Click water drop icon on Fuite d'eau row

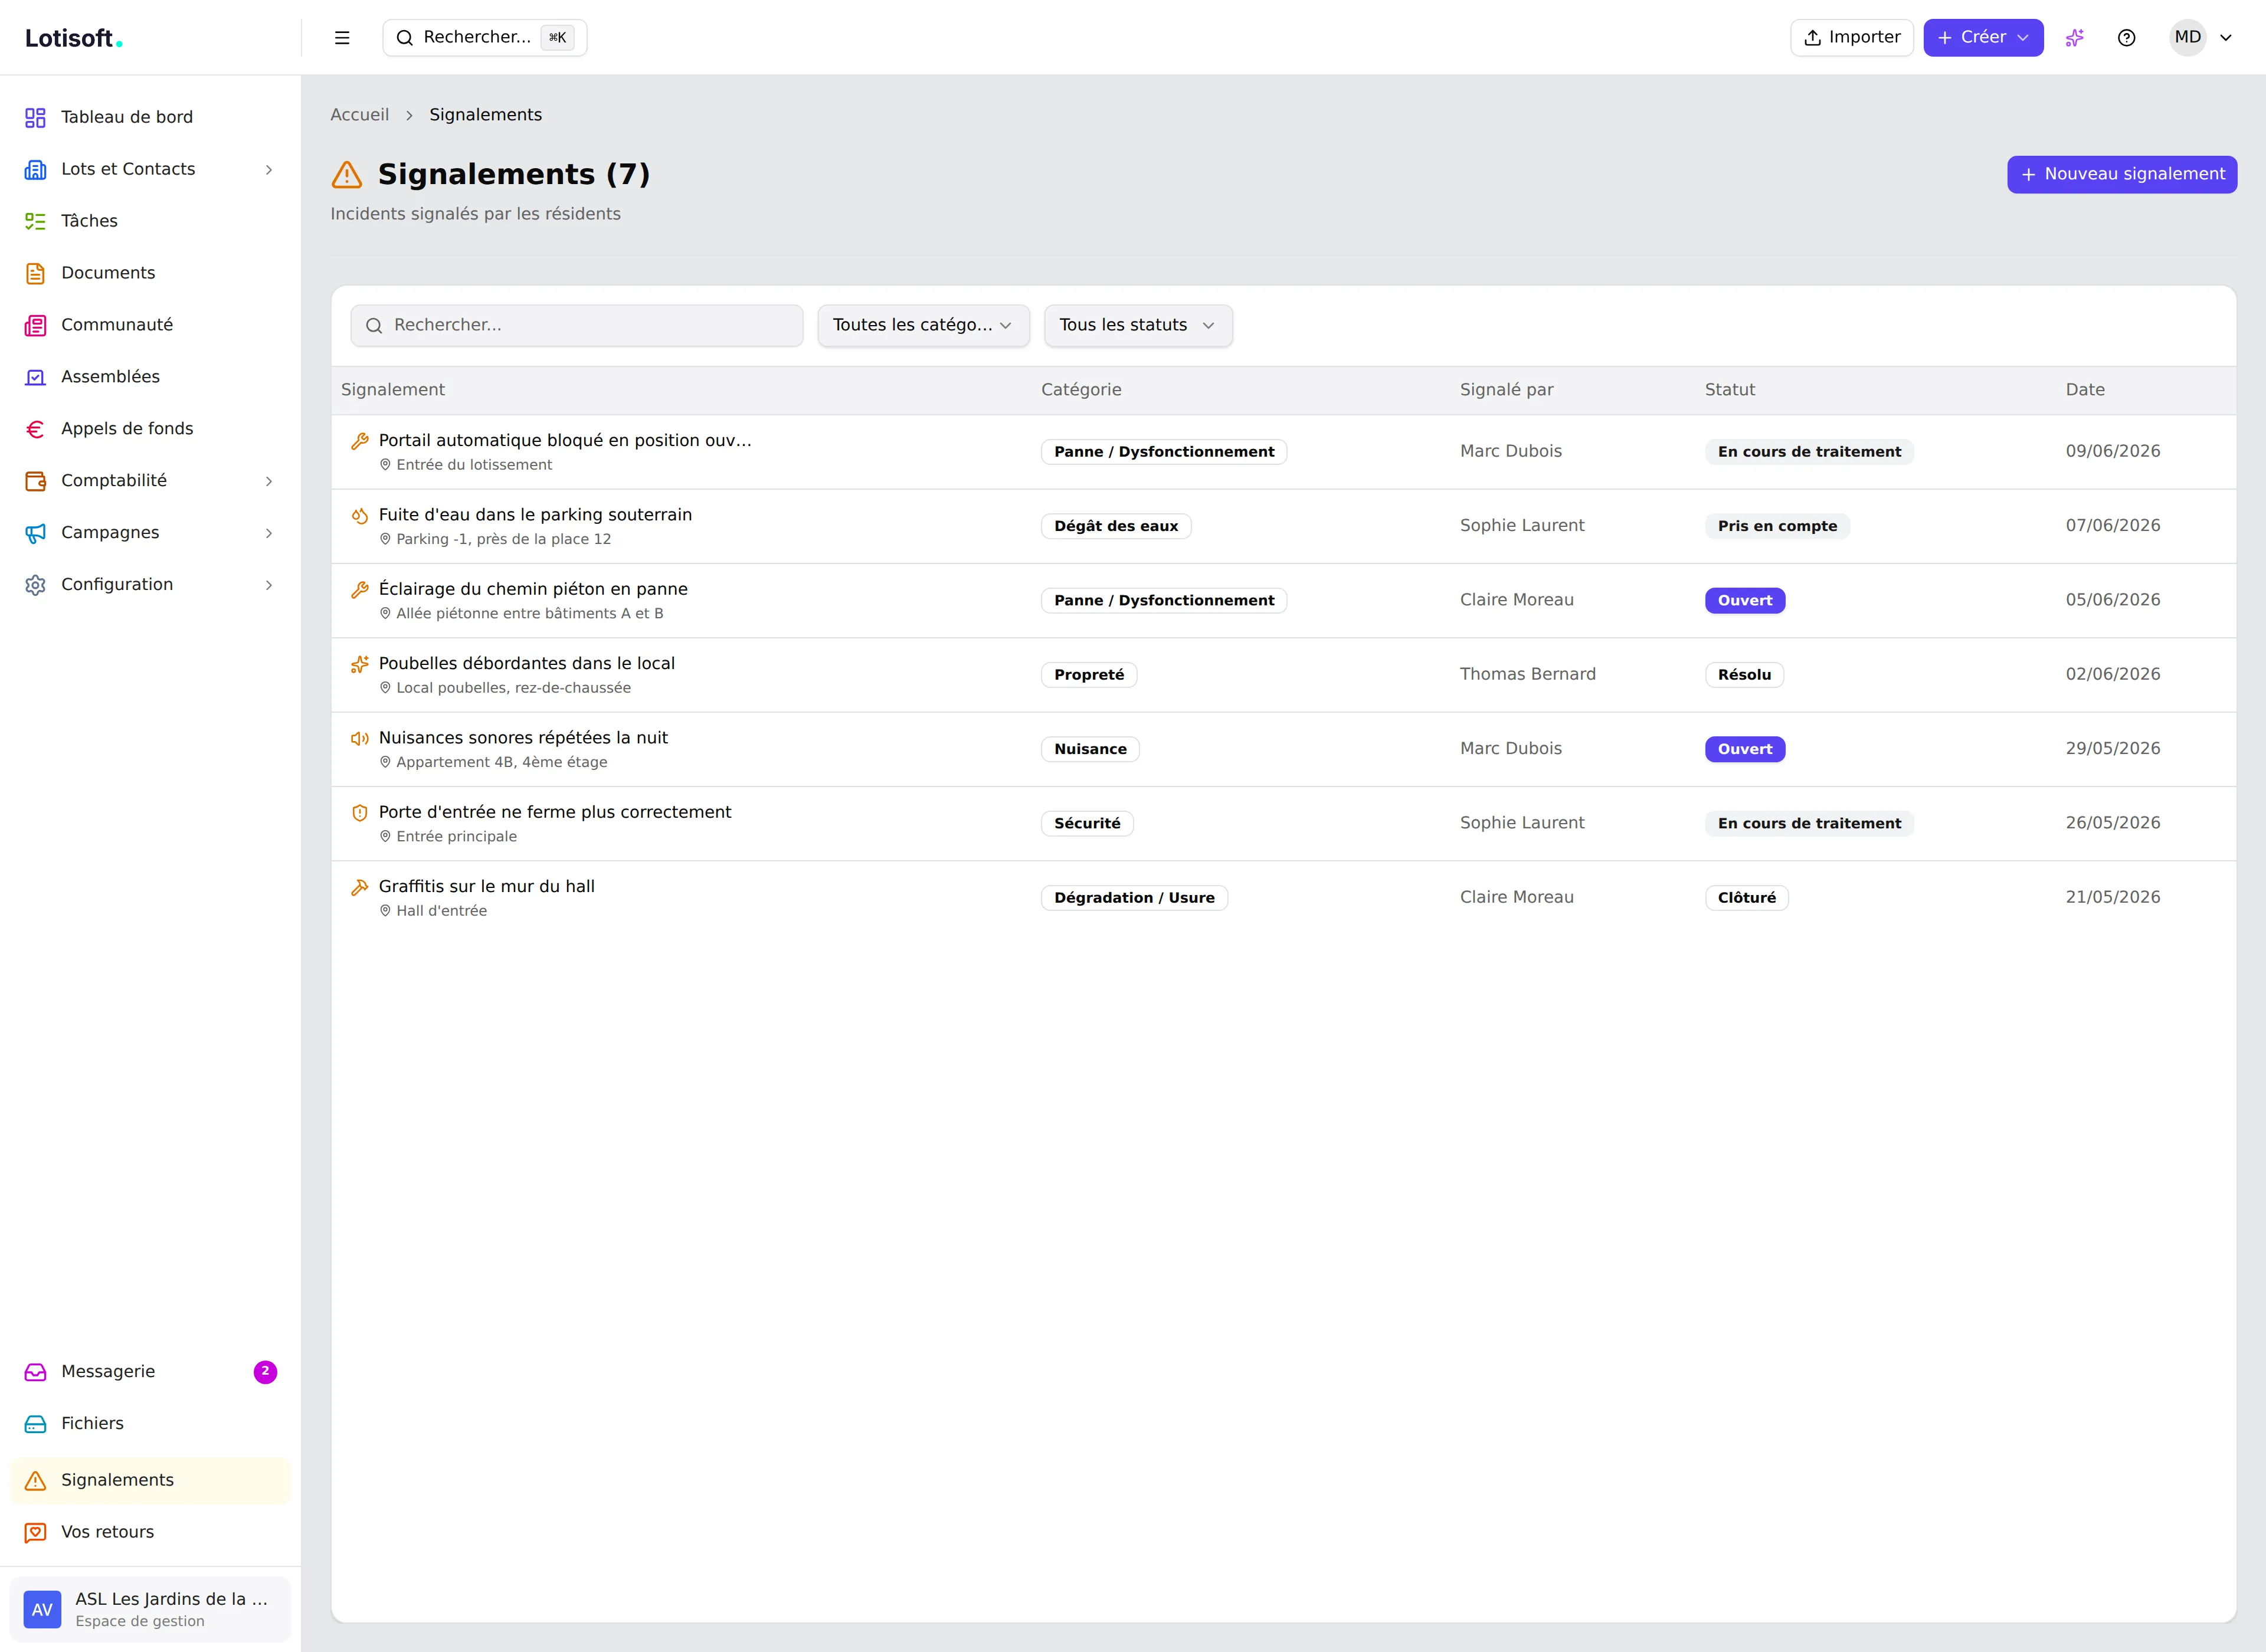[360, 516]
